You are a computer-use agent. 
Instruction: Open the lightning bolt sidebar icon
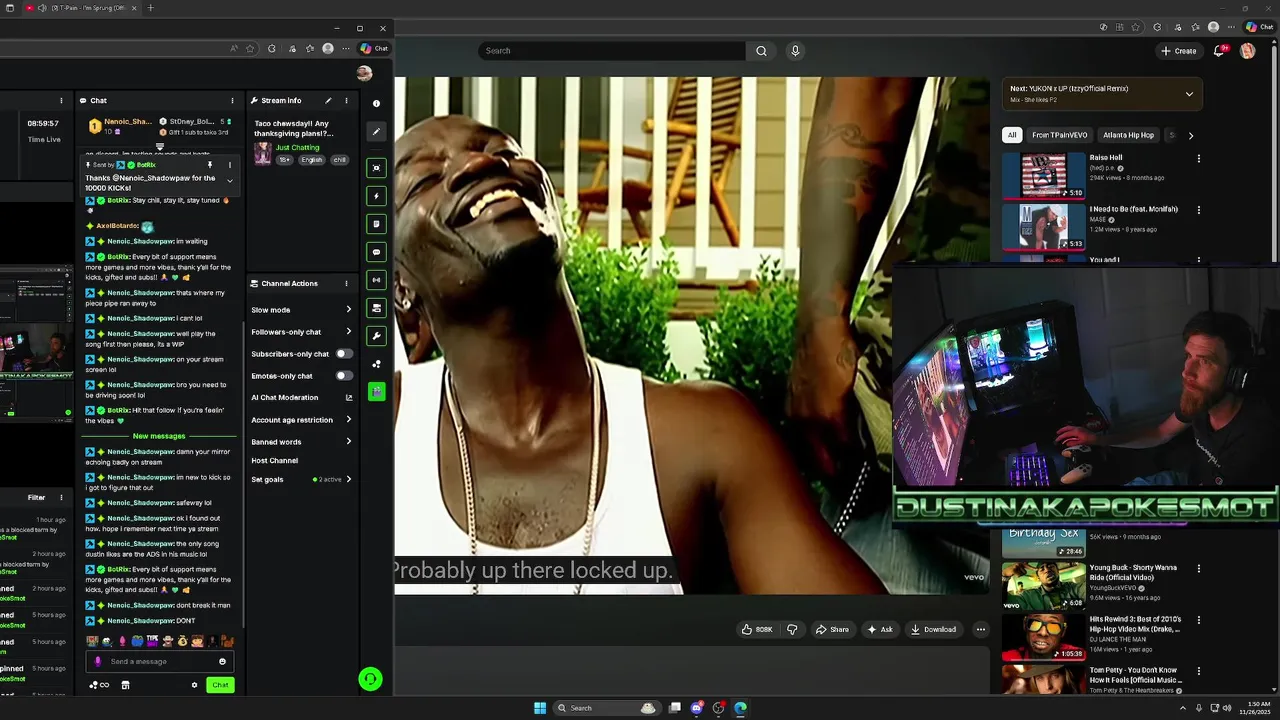[x=376, y=196]
